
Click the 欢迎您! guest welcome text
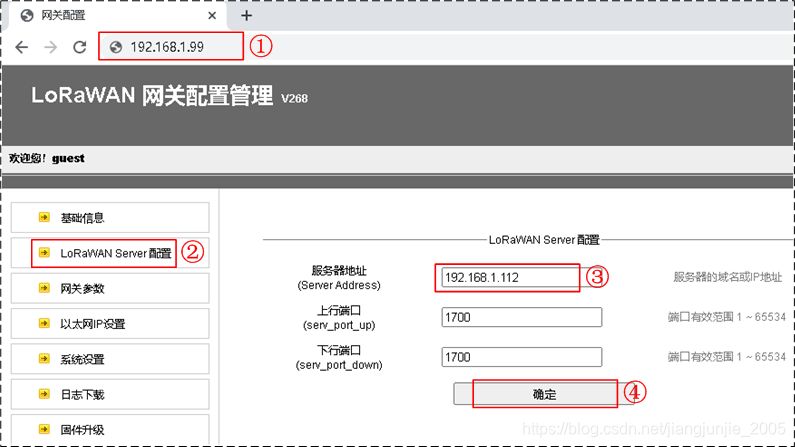click(x=47, y=158)
